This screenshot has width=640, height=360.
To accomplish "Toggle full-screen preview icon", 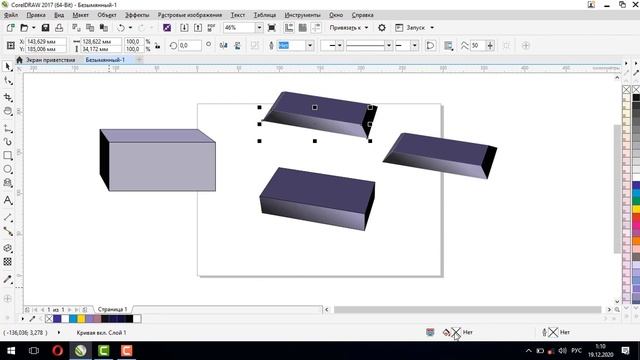I will pos(271,28).
